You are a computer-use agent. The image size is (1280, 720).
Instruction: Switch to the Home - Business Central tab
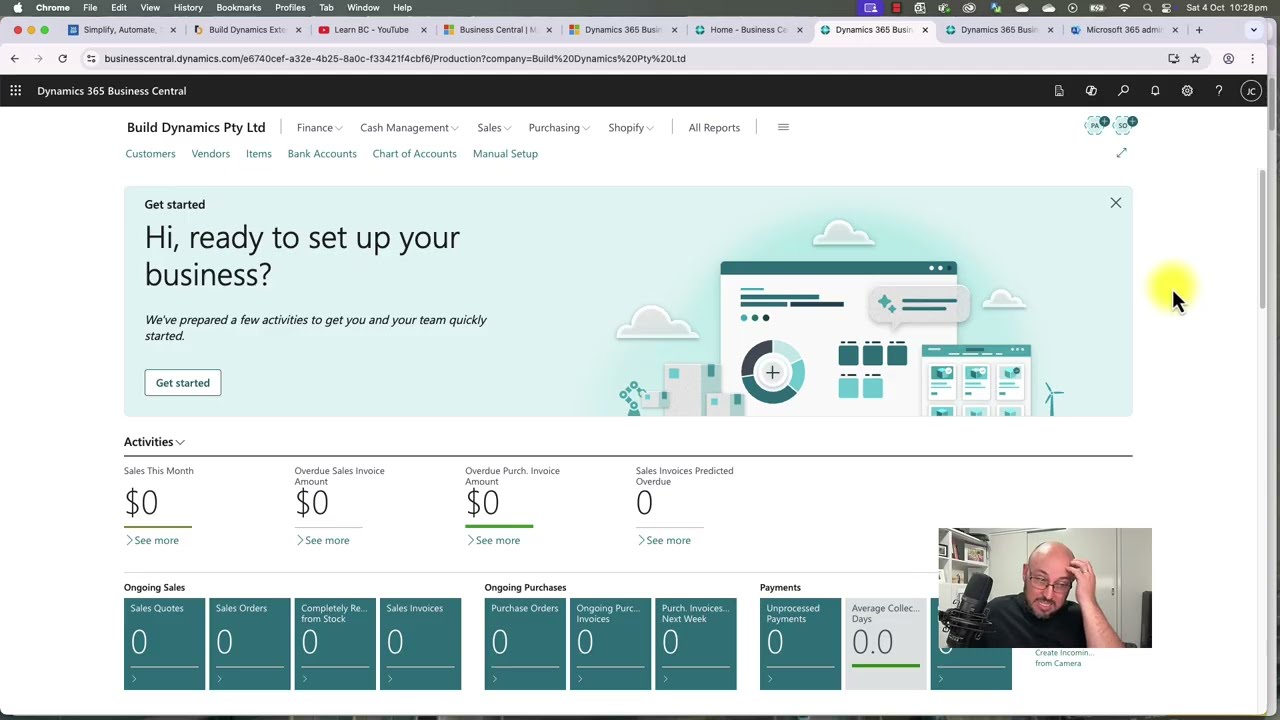(x=748, y=30)
